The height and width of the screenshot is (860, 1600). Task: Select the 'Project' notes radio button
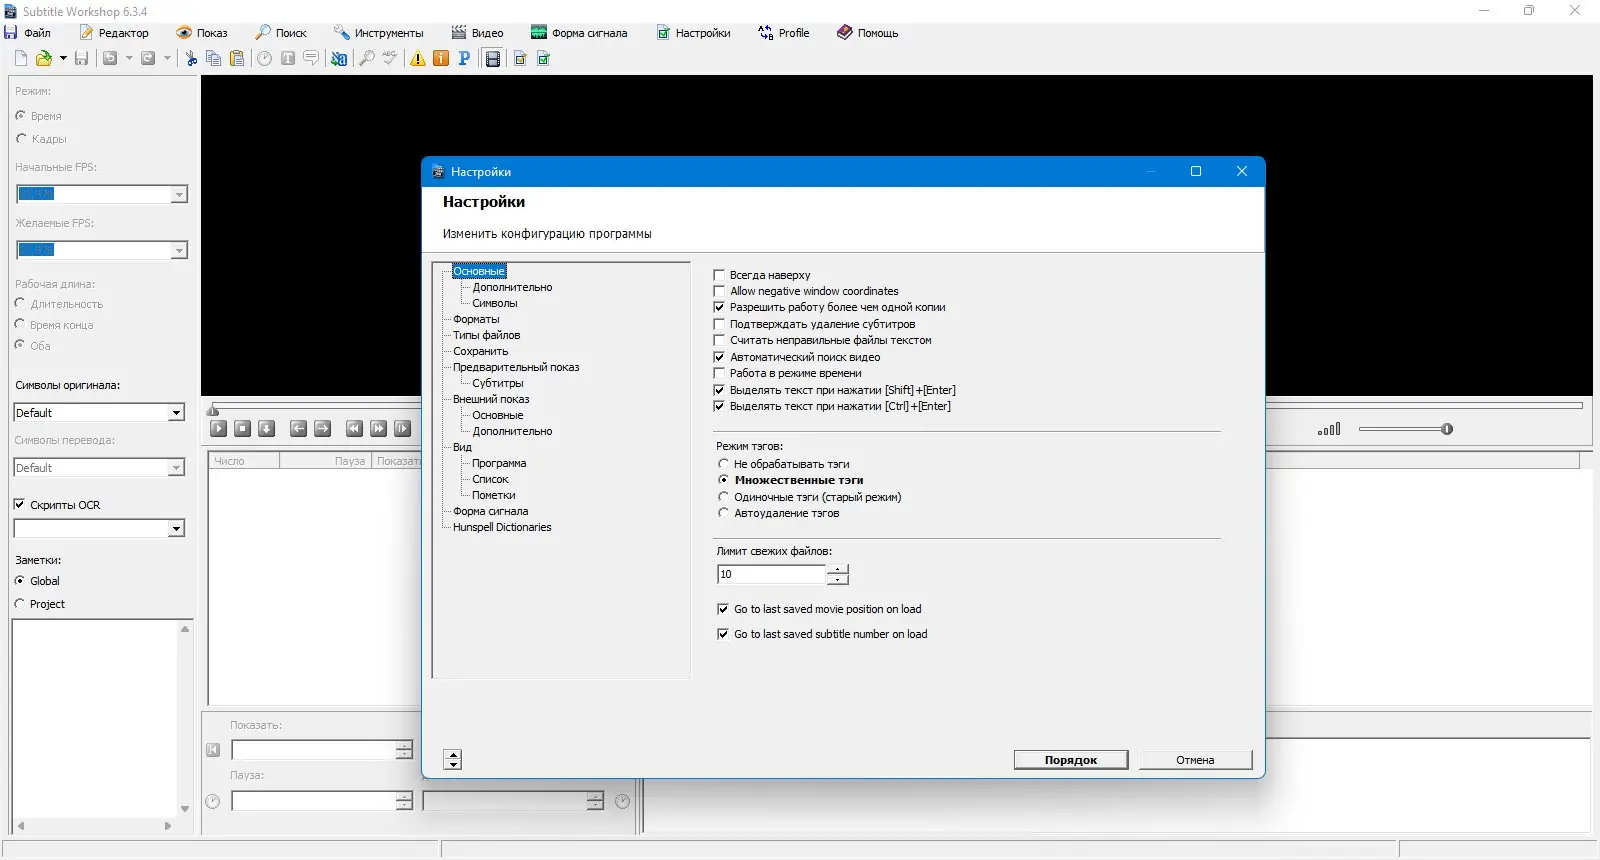click(20, 604)
